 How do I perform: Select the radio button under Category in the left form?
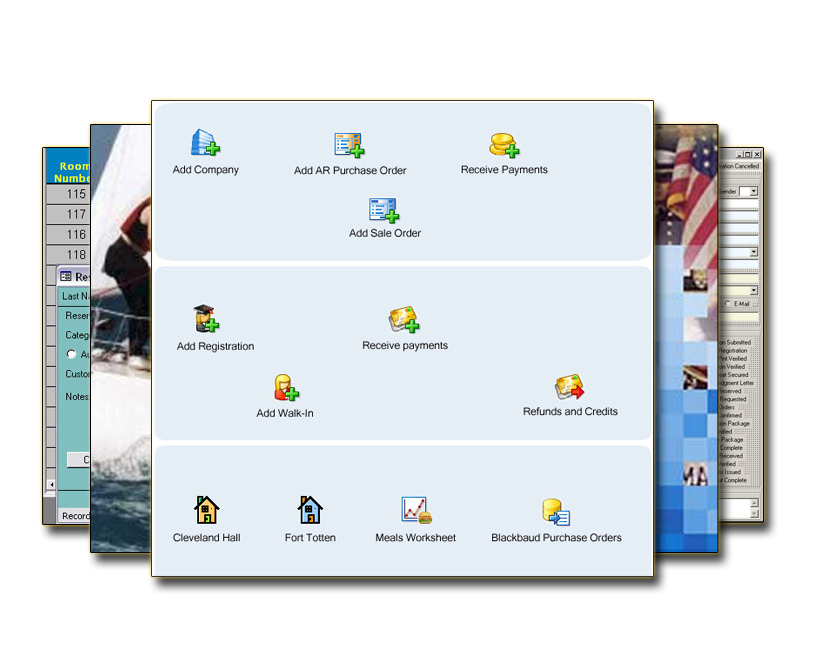pos(71,354)
